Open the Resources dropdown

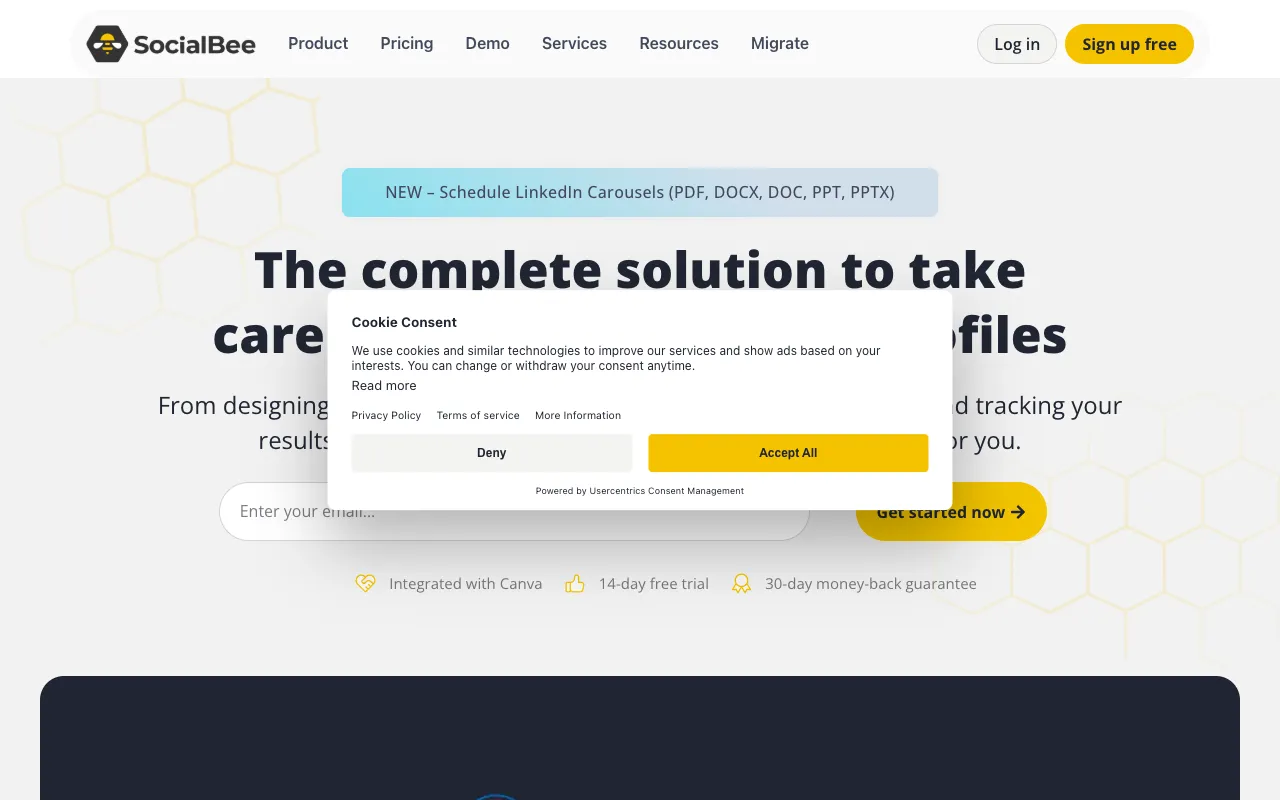click(679, 43)
